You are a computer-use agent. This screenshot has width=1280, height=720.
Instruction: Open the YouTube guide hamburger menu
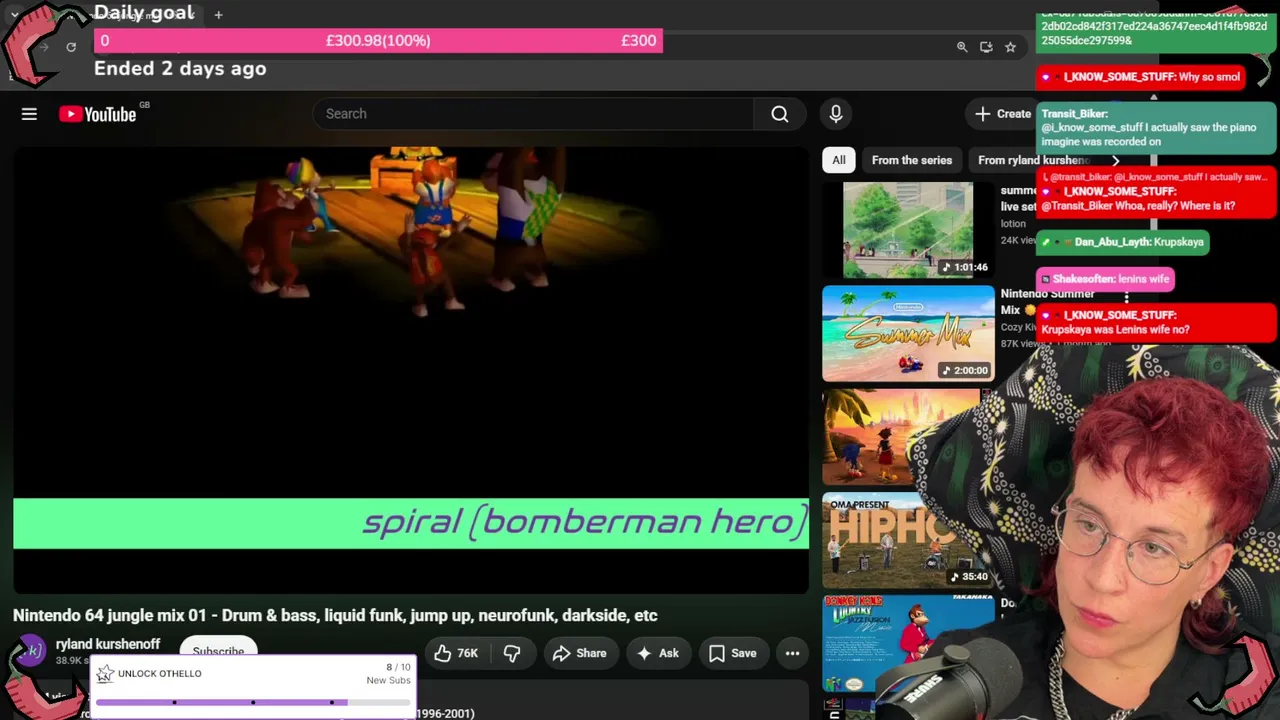(x=29, y=114)
